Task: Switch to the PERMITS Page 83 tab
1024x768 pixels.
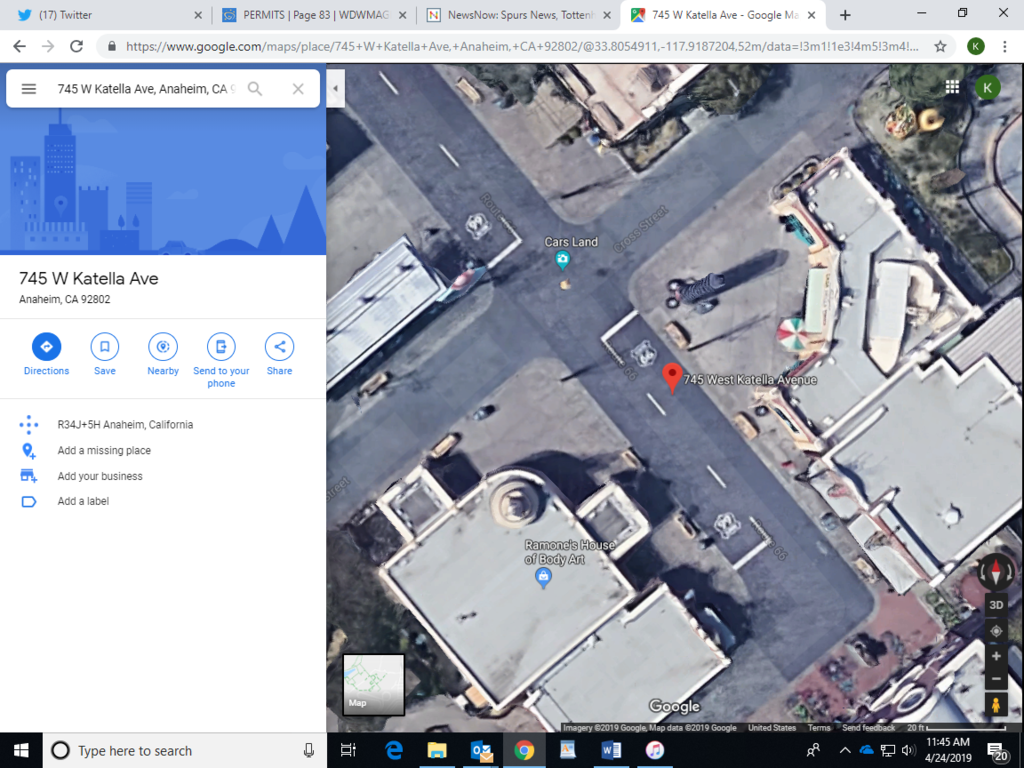Action: (x=313, y=15)
